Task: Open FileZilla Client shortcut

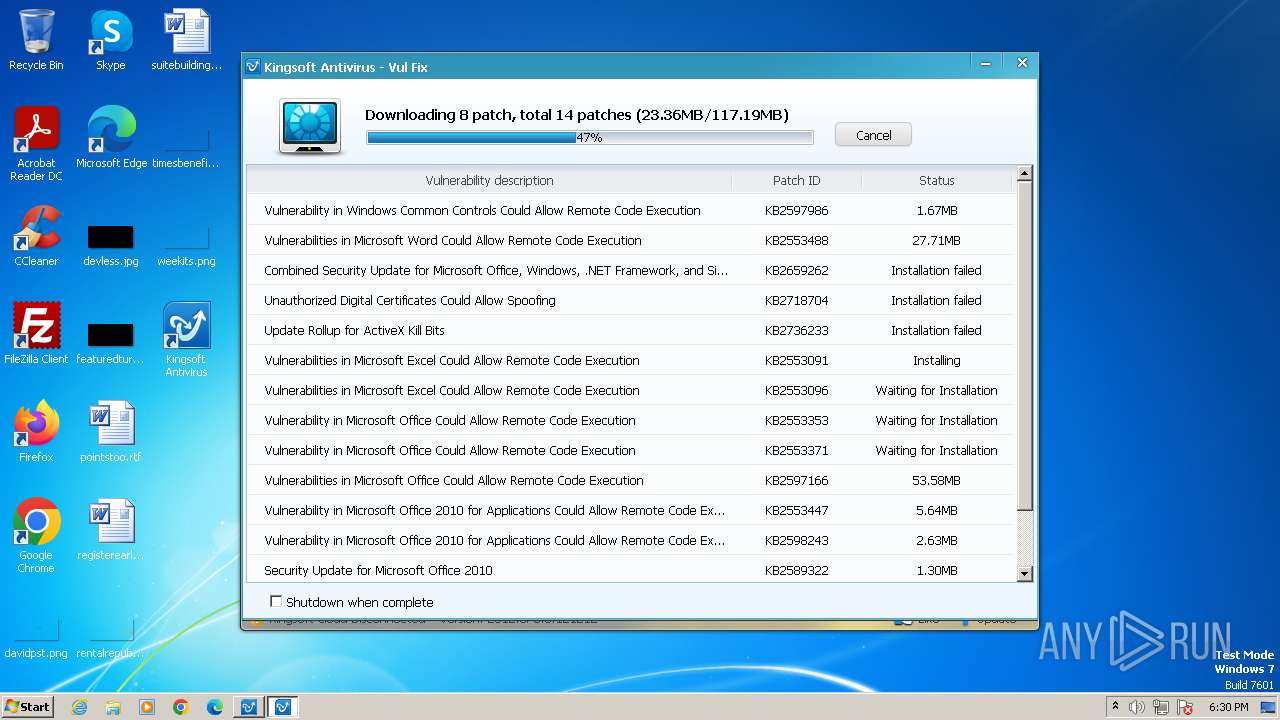Action: (36, 334)
